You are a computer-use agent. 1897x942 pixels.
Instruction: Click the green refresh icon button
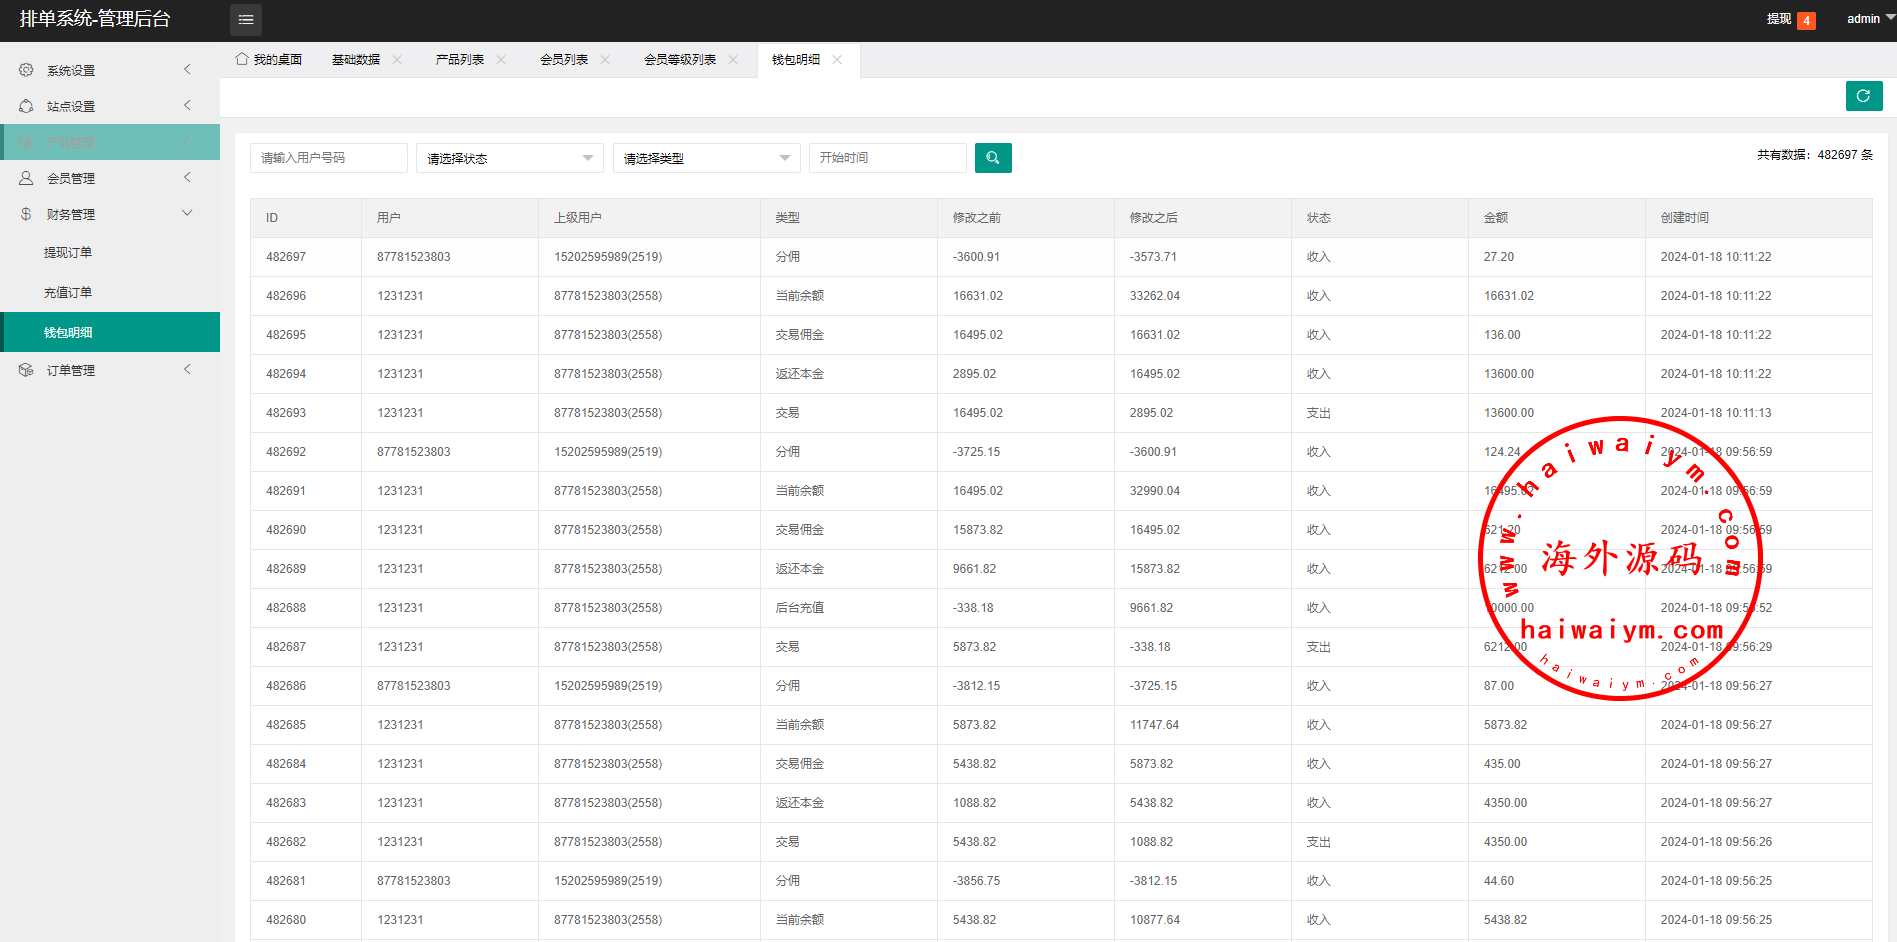[1863, 96]
